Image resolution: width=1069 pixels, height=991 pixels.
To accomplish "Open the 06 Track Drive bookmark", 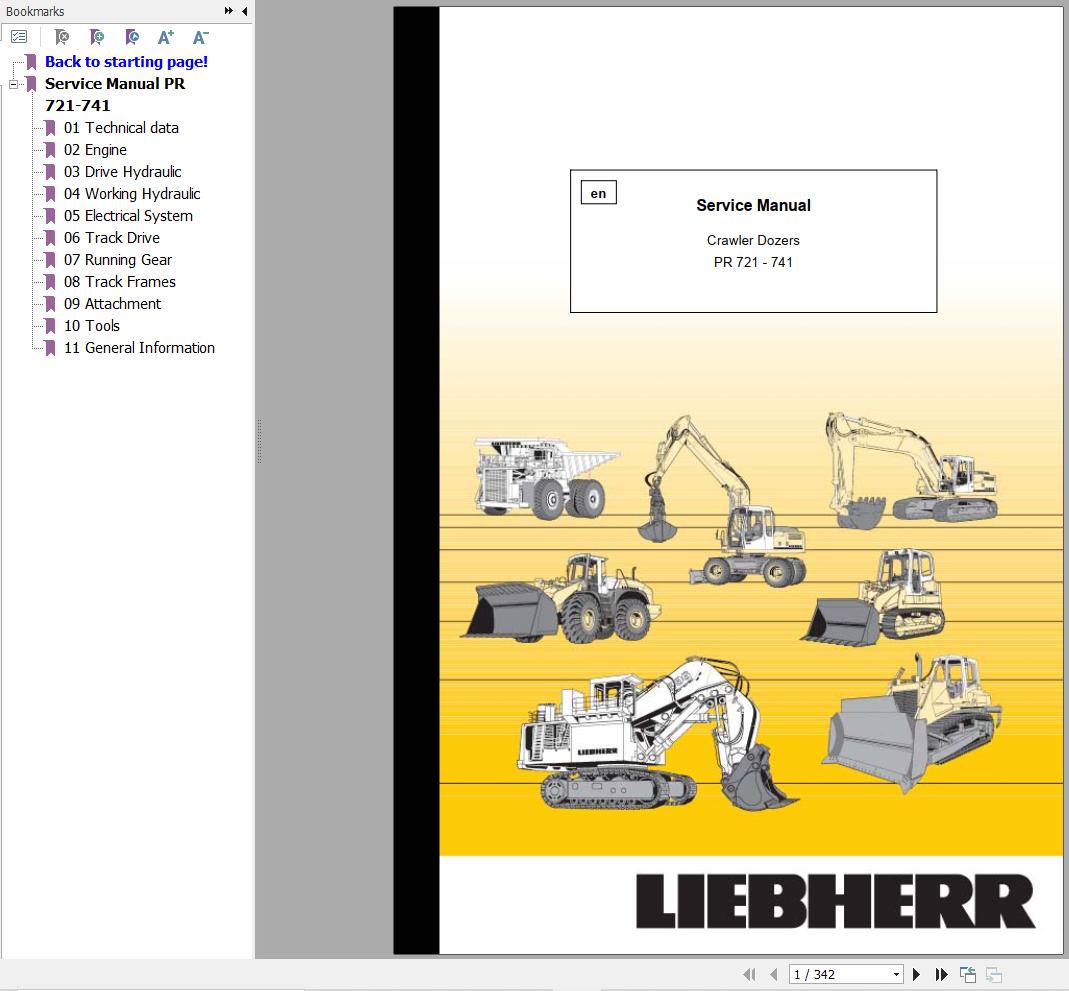I will 112,237.
